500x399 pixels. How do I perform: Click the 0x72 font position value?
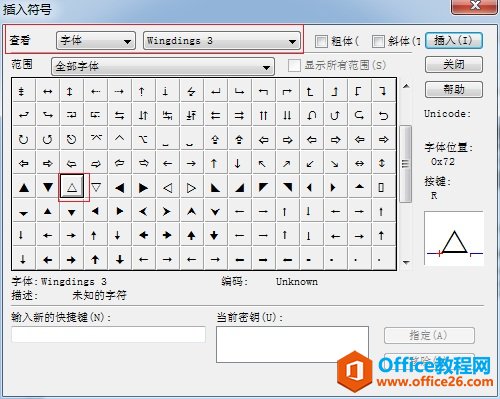click(443, 162)
